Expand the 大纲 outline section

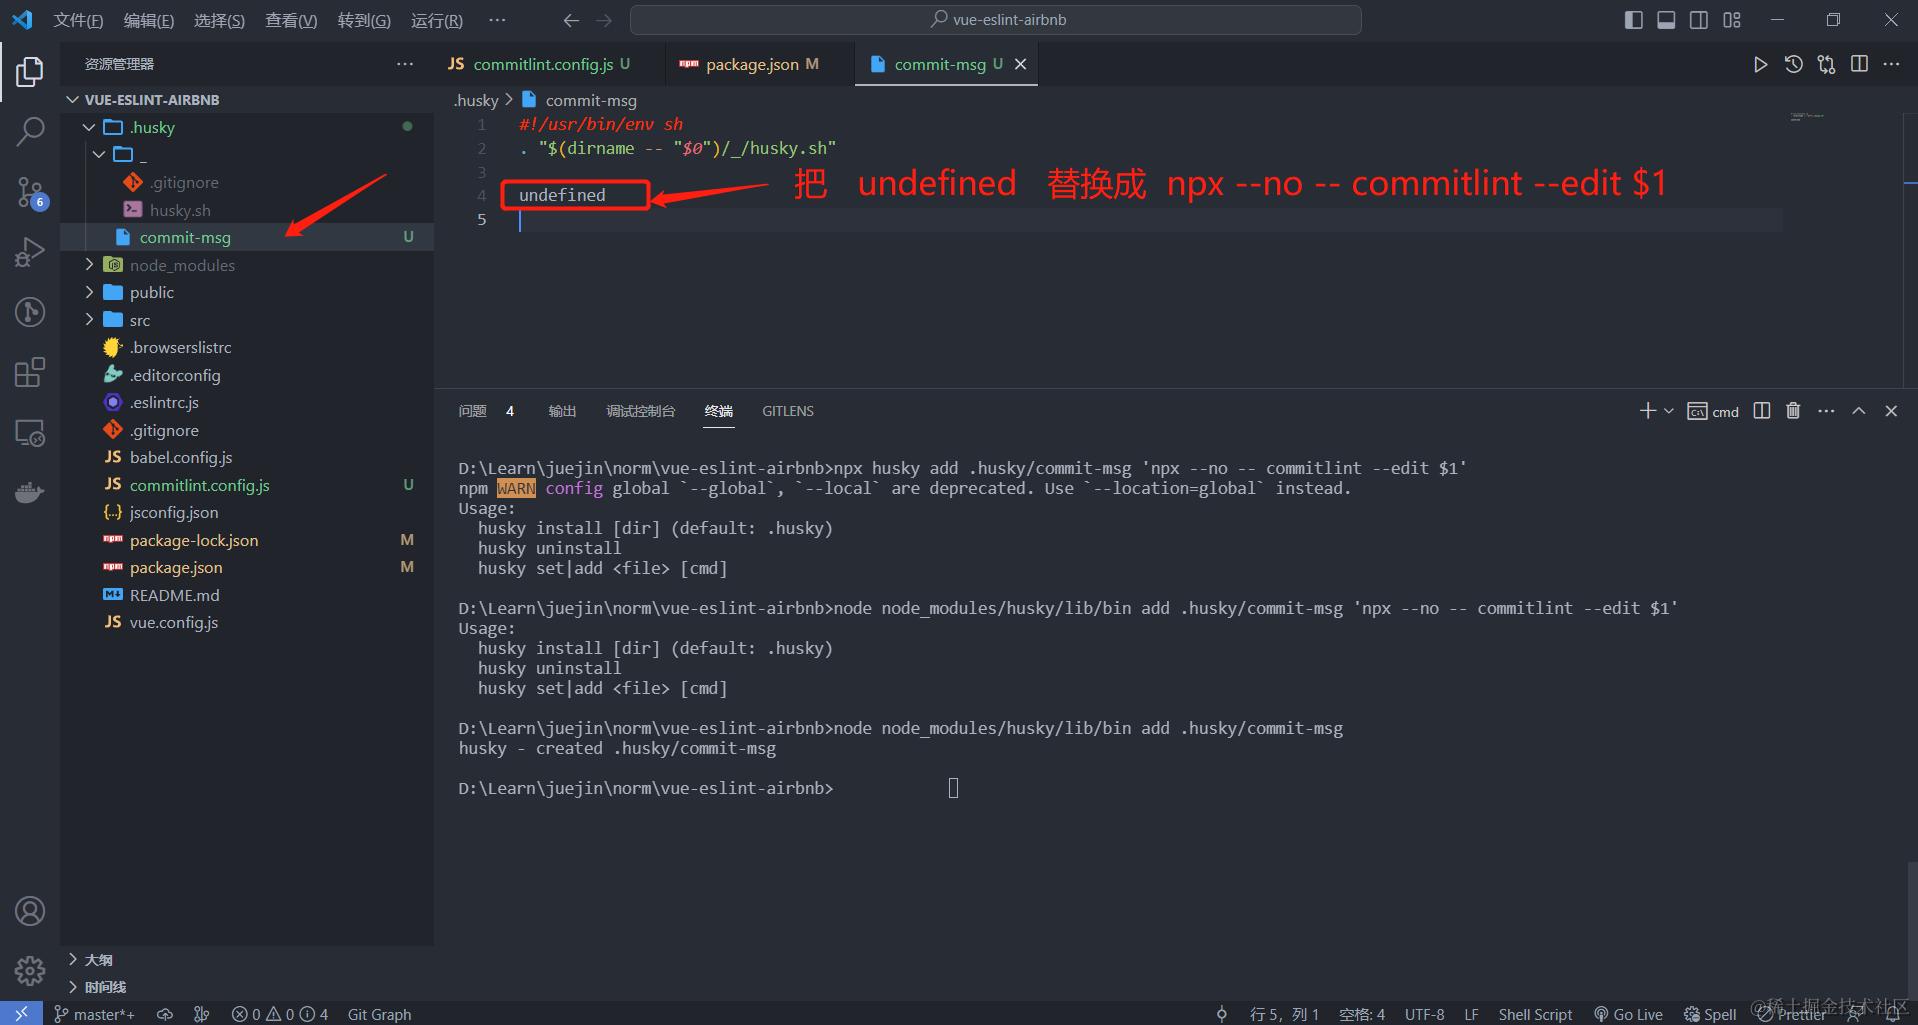[x=247, y=959]
